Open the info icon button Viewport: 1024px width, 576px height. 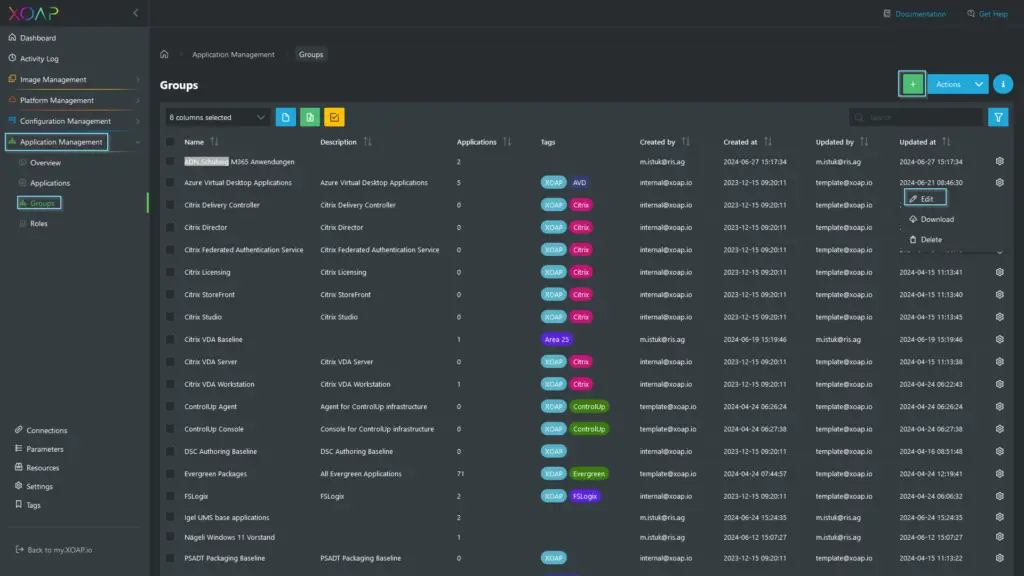1002,84
